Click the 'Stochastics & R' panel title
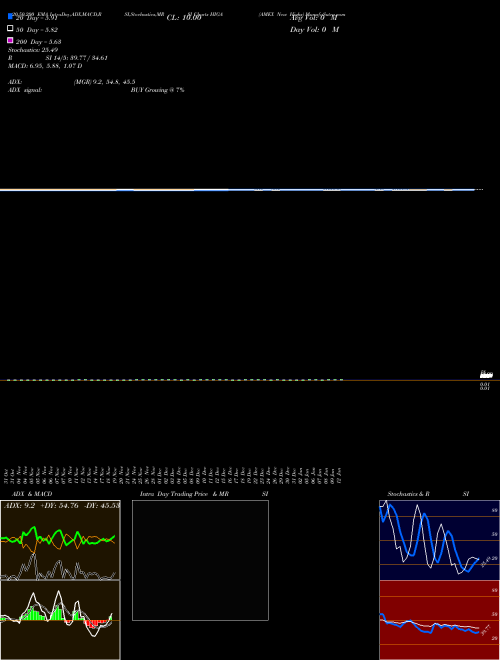The width and height of the screenshot is (500, 660). click(408, 494)
